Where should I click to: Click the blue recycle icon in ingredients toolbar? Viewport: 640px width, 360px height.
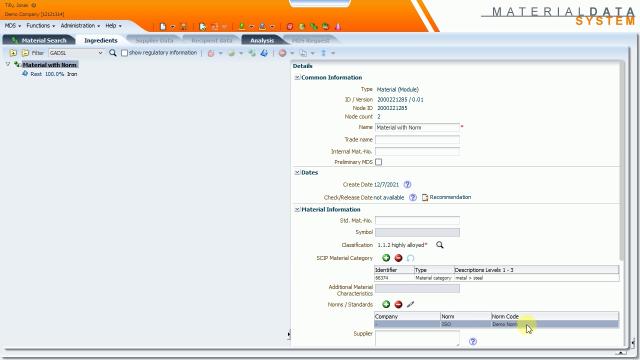click(x=264, y=53)
